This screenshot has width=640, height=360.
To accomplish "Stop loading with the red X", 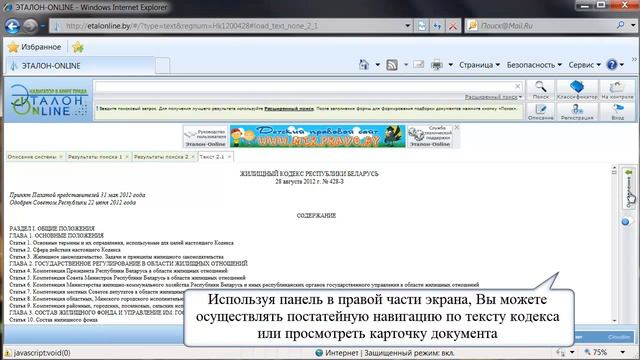I will click(453, 26).
